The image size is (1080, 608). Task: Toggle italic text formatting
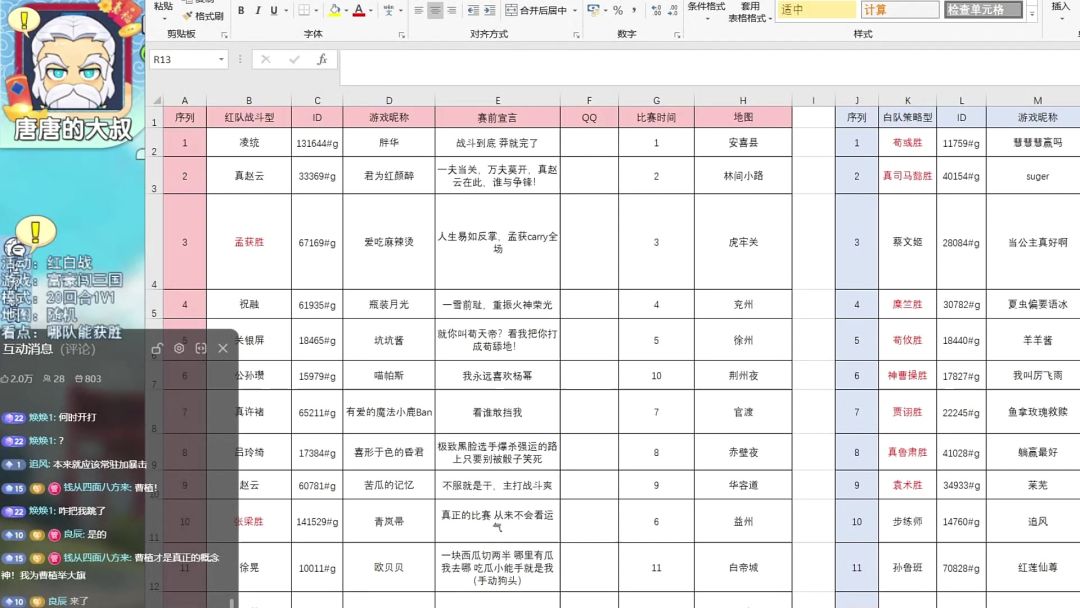(x=257, y=11)
